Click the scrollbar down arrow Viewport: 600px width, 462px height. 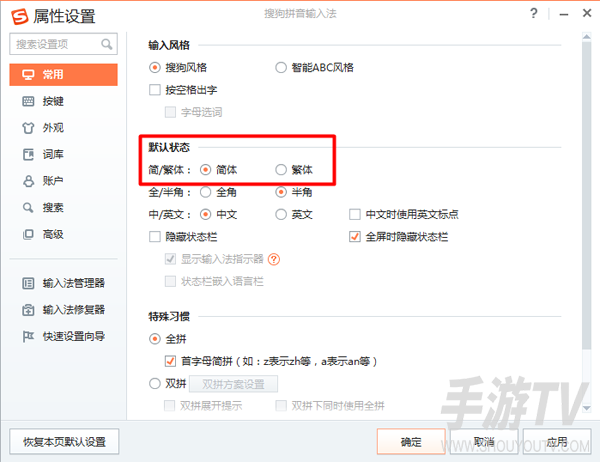click(x=586, y=408)
